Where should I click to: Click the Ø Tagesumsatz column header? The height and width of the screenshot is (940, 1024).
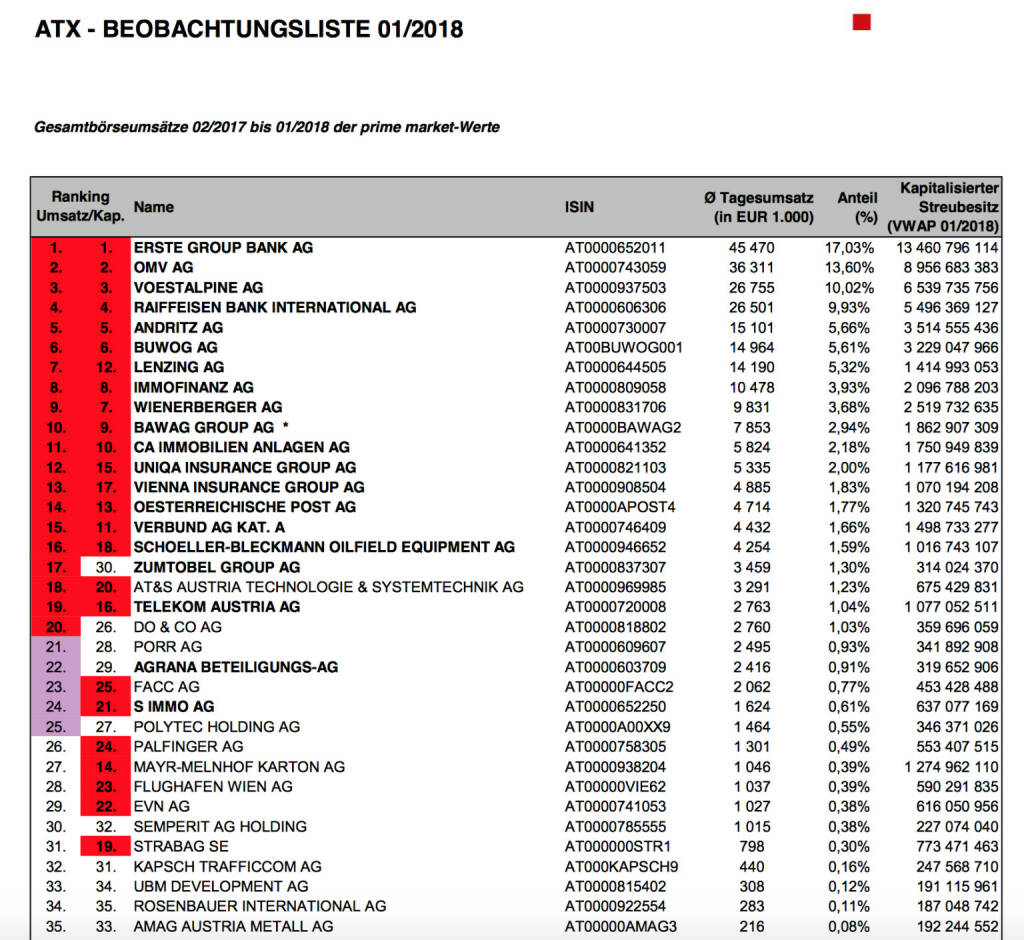click(759, 207)
